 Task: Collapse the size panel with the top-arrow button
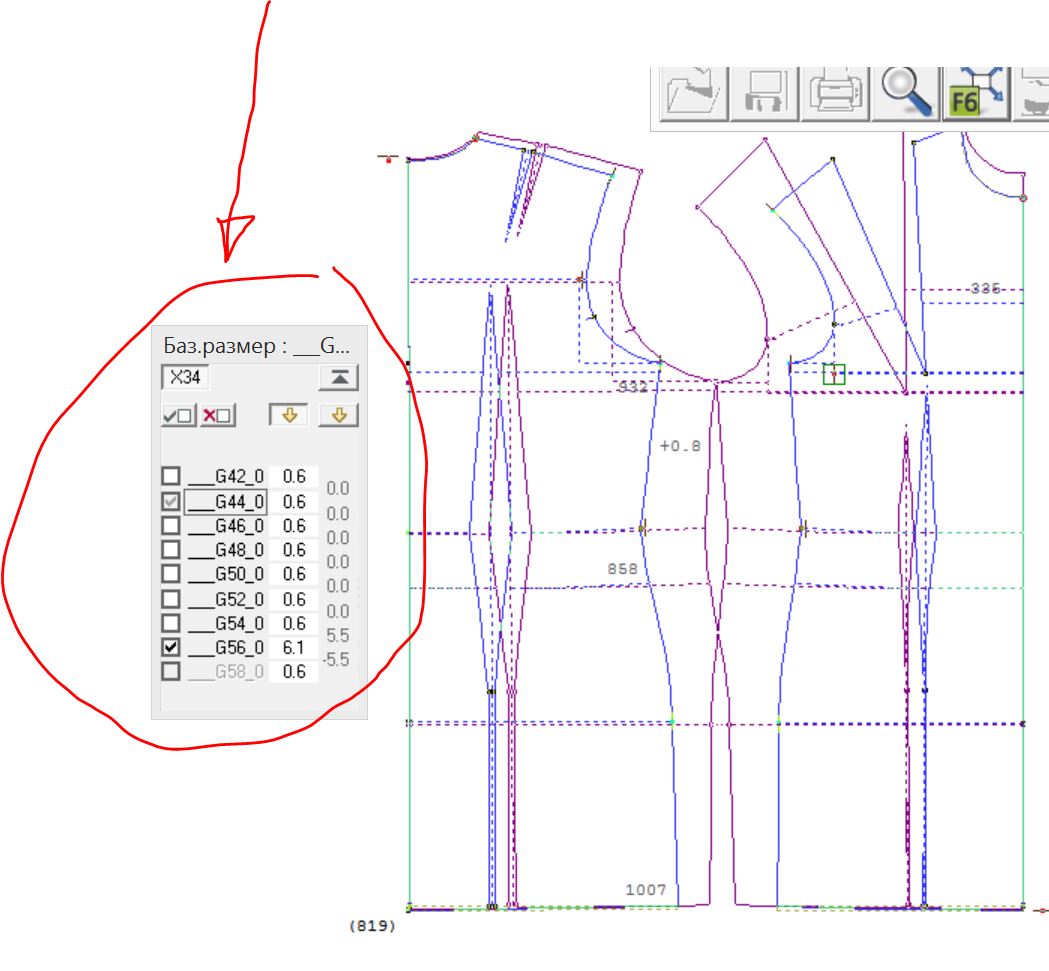coord(339,378)
